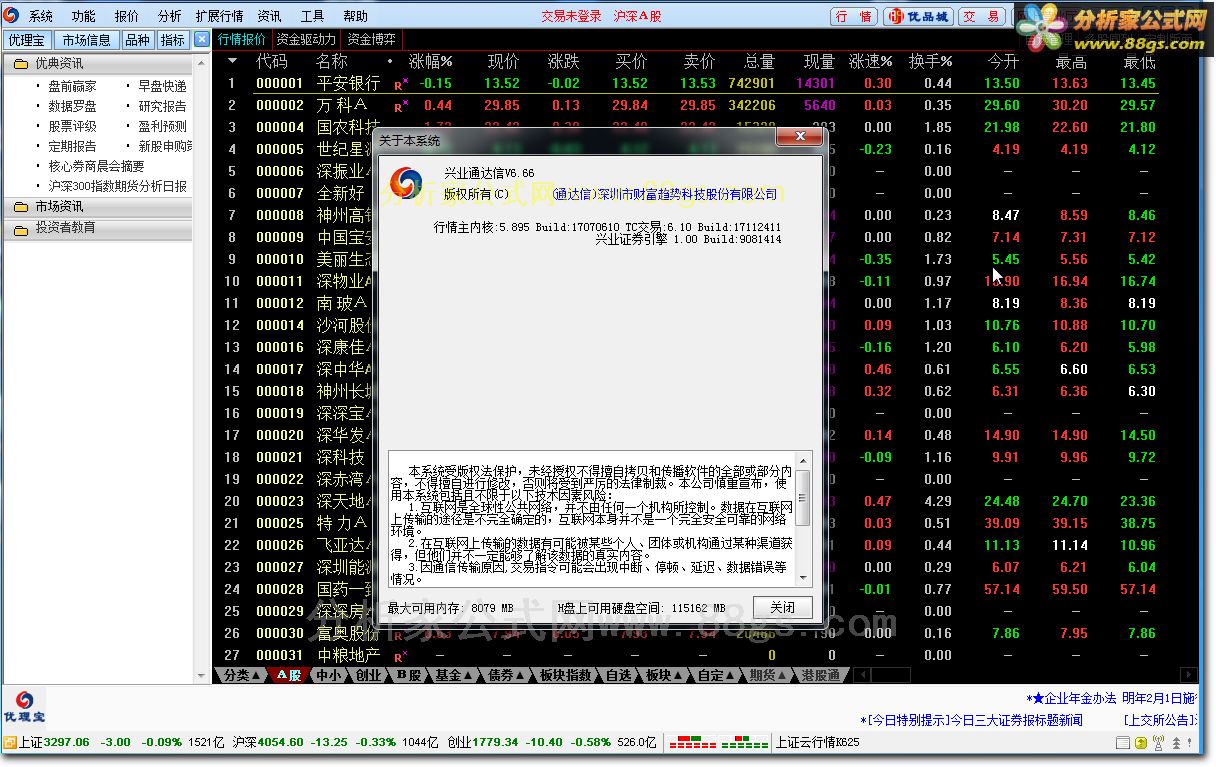Click the disclaimer text box scrollbar in About dialog
The height and width of the screenshot is (767, 1216).
pos(804,519)
